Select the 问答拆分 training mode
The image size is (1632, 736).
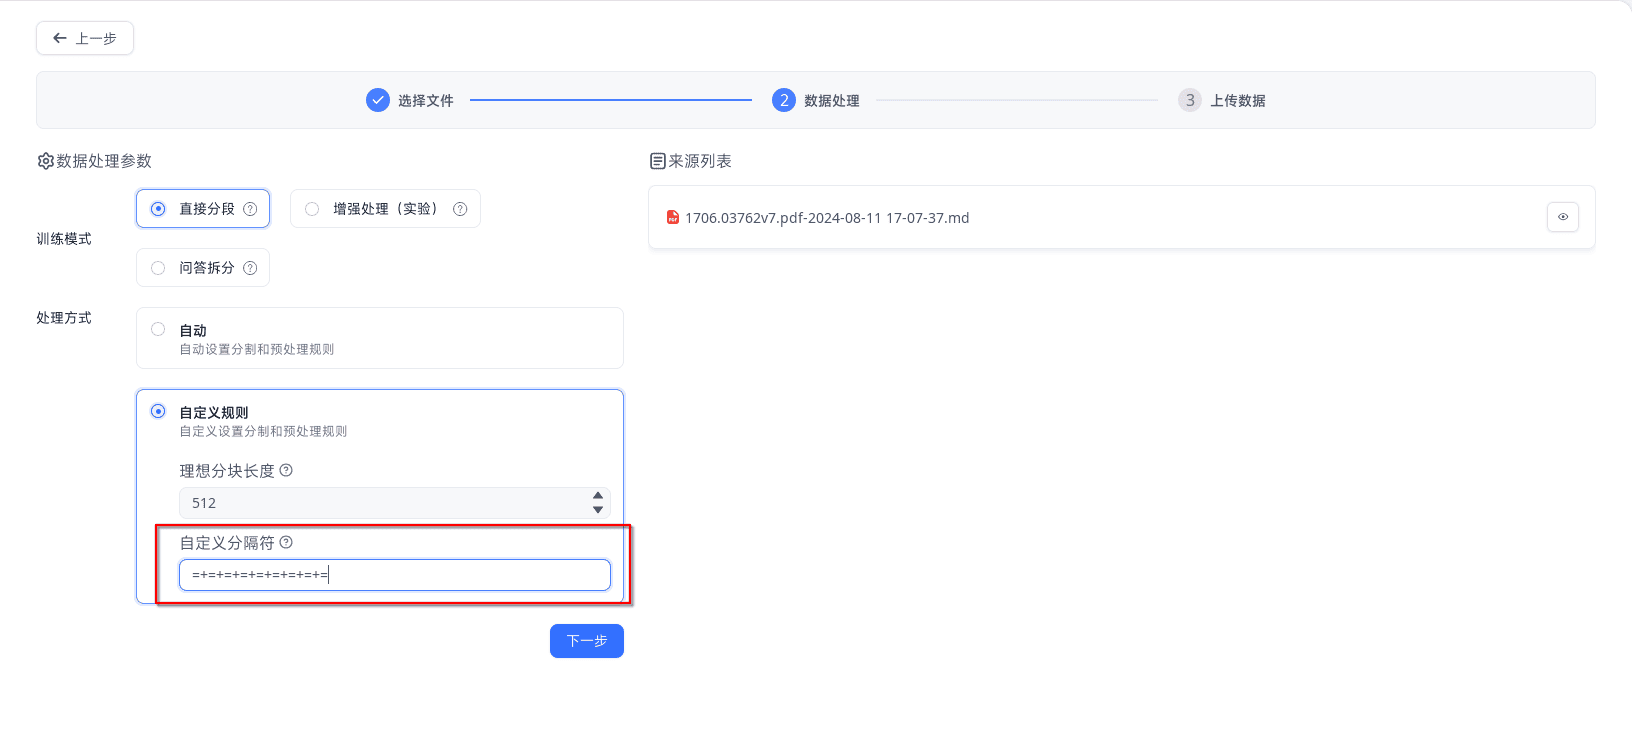158,268
